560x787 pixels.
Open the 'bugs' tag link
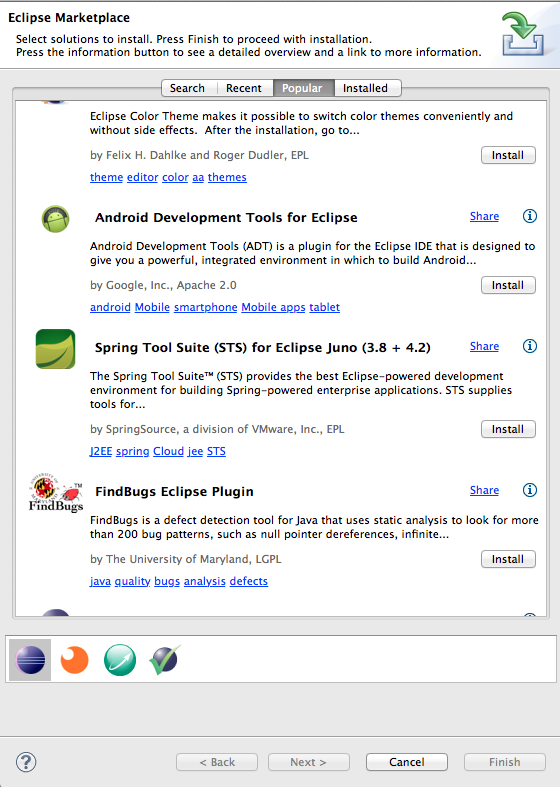167,581
